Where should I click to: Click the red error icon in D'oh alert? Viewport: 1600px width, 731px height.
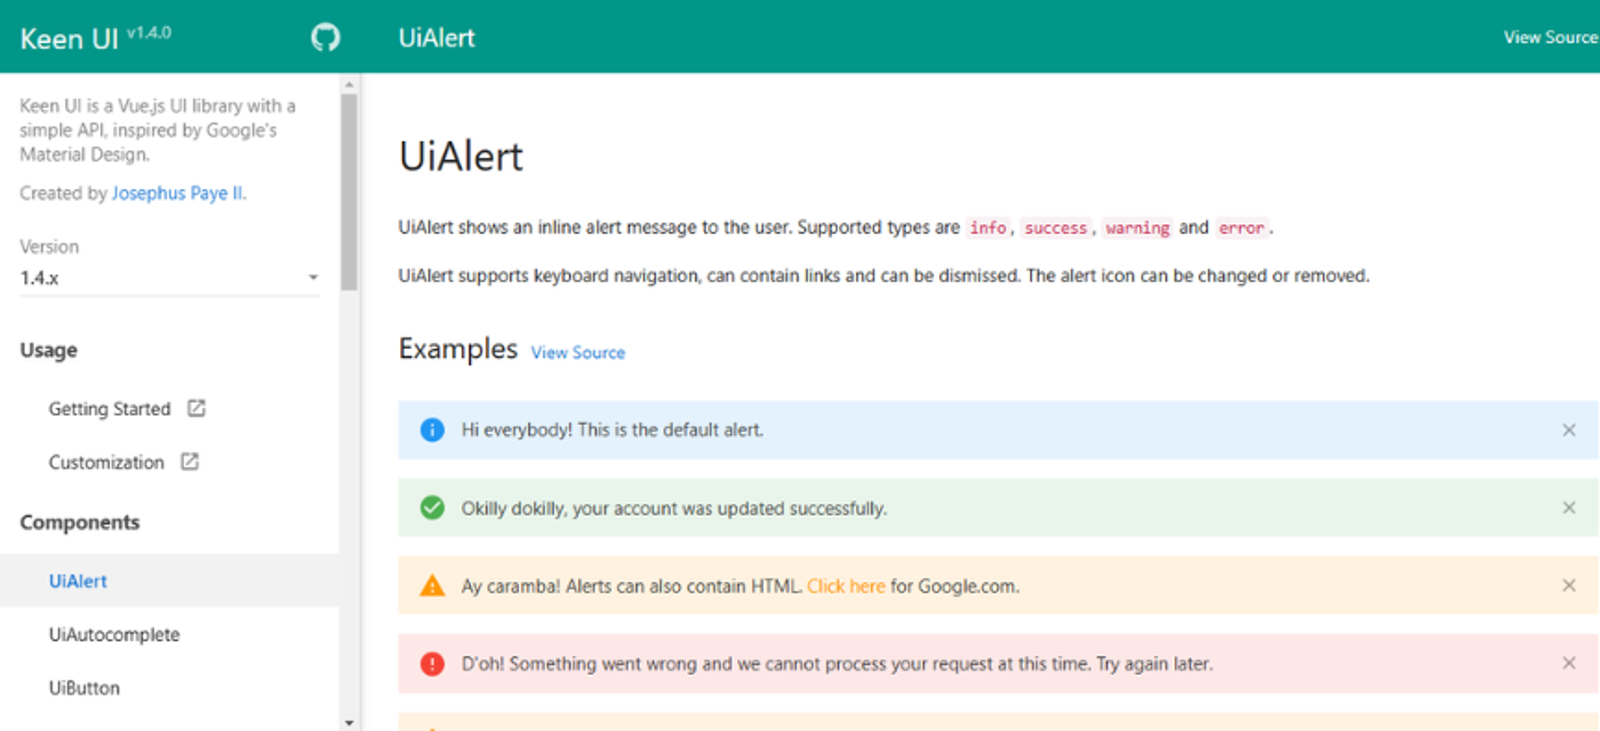click(x=432, y=663)
